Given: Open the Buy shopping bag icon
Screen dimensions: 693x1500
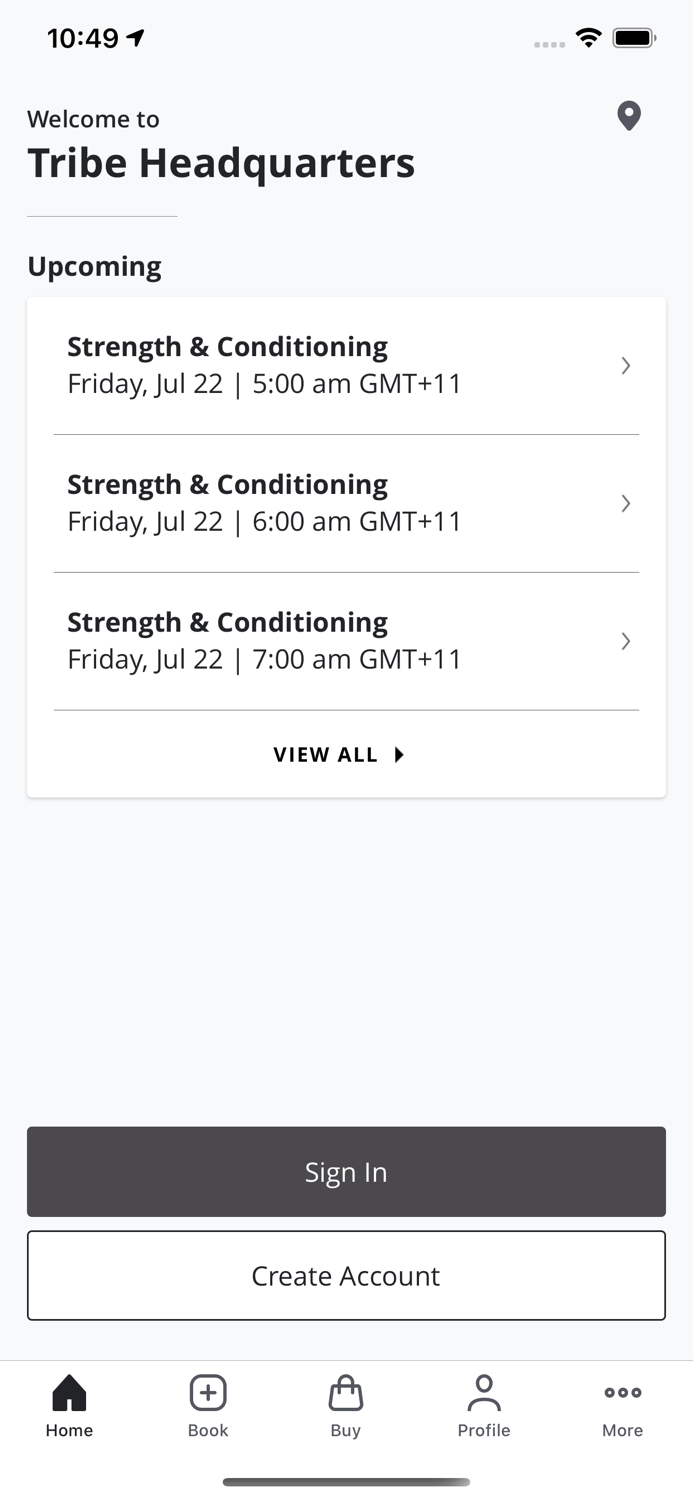Looking at the screenshot, I should pyautogui.click(x=345, y=1392).
